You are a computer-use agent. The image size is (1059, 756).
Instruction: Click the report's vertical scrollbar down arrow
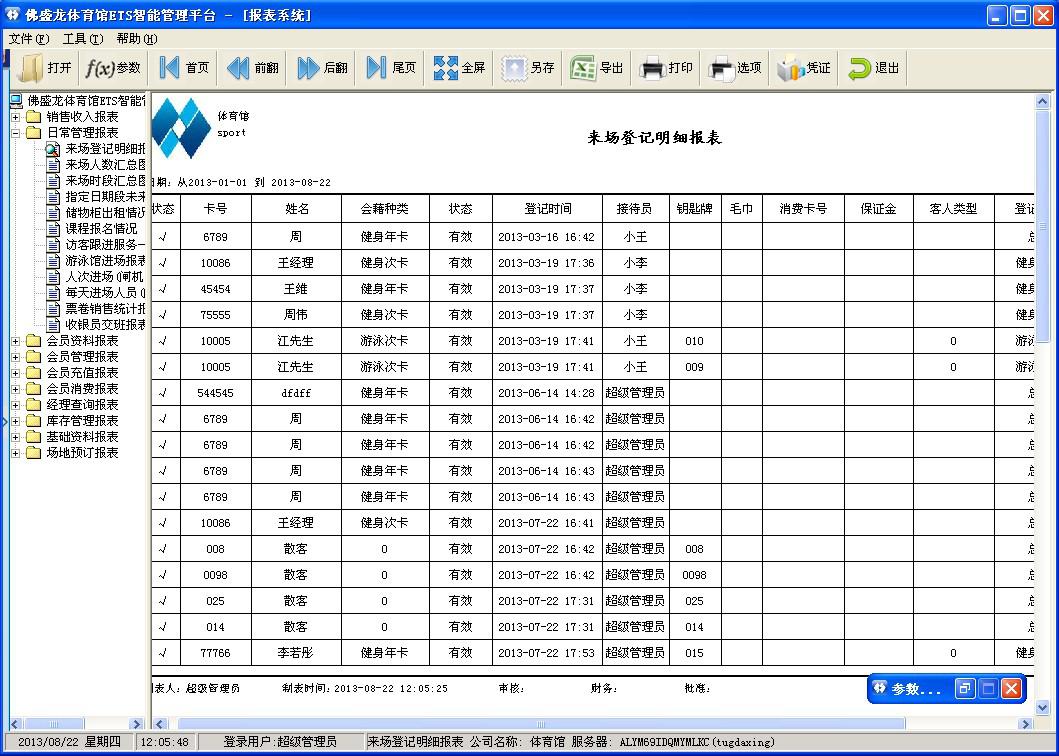(x=1042, y=707)
